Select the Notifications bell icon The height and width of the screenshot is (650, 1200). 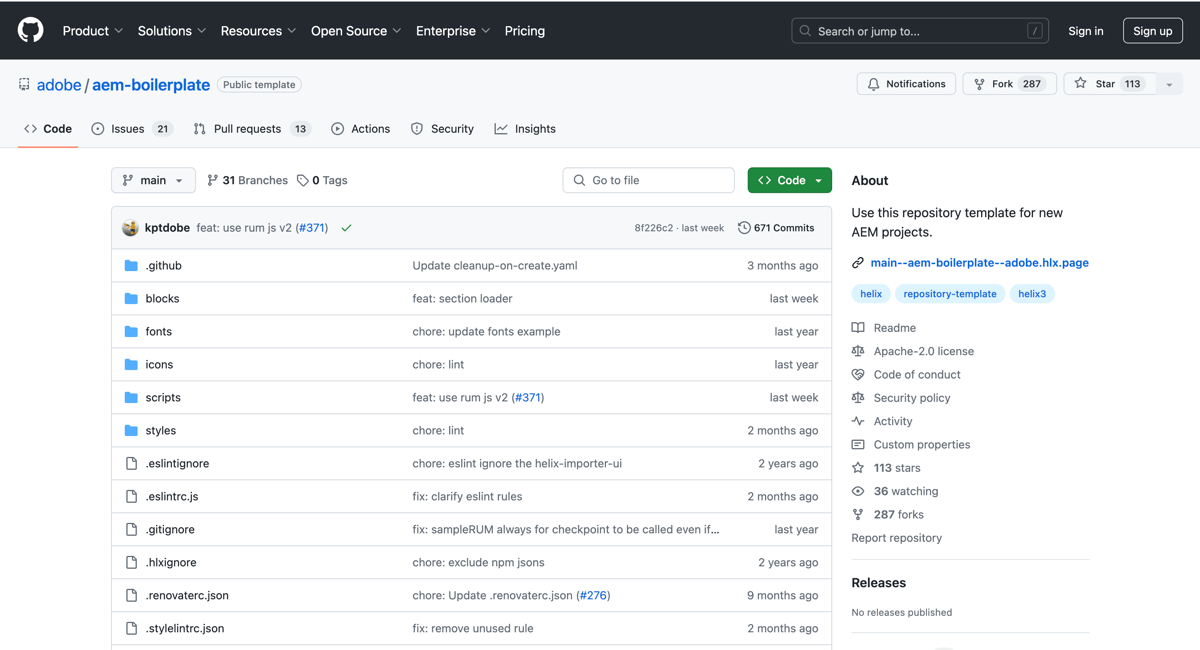872,83
